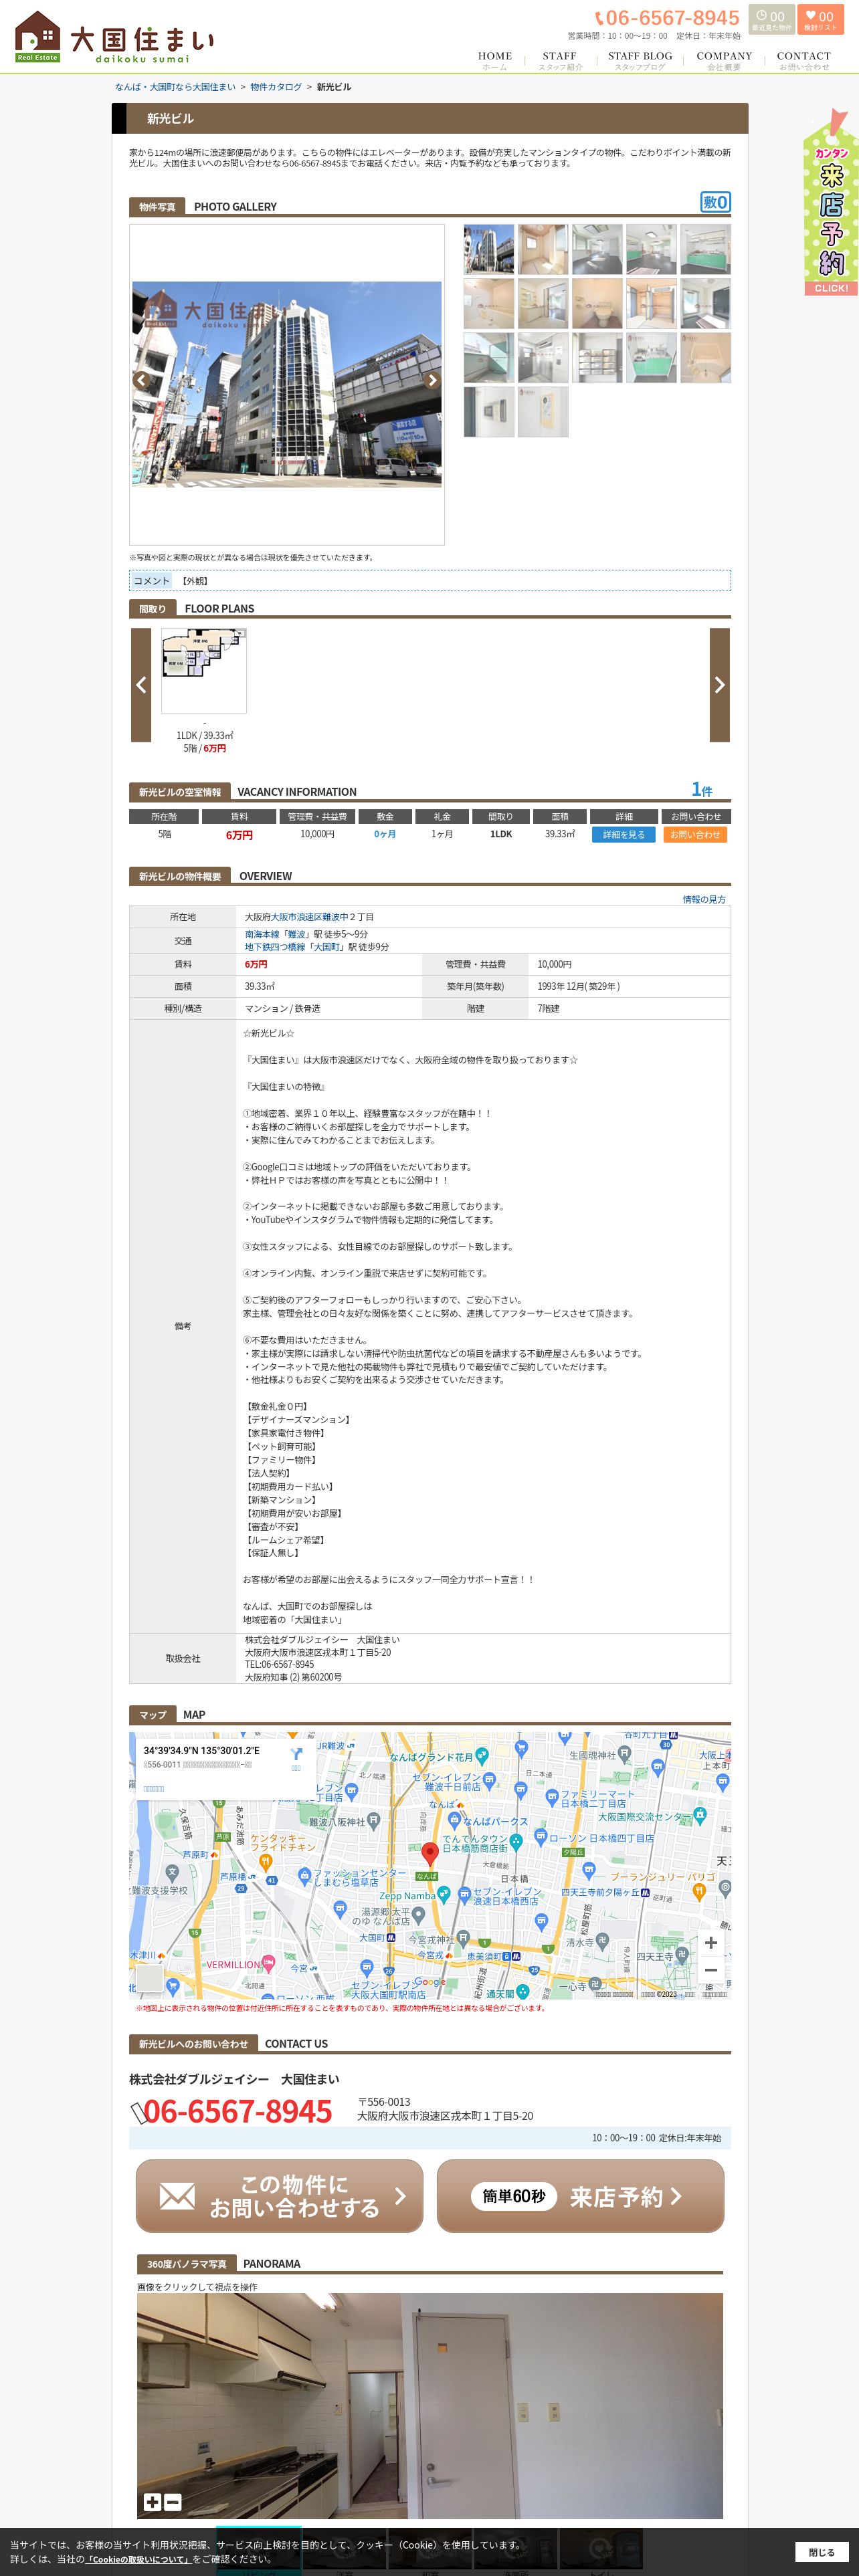Open HOME in the top navigation
The image size is (859, 2576).
[x=495, y=61]
